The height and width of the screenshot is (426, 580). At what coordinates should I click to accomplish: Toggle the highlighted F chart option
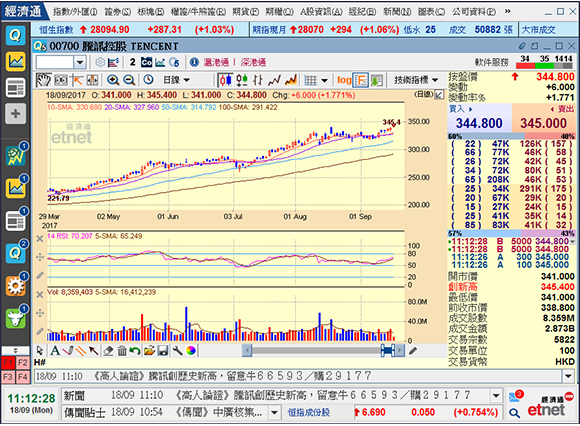click(361, 80)
